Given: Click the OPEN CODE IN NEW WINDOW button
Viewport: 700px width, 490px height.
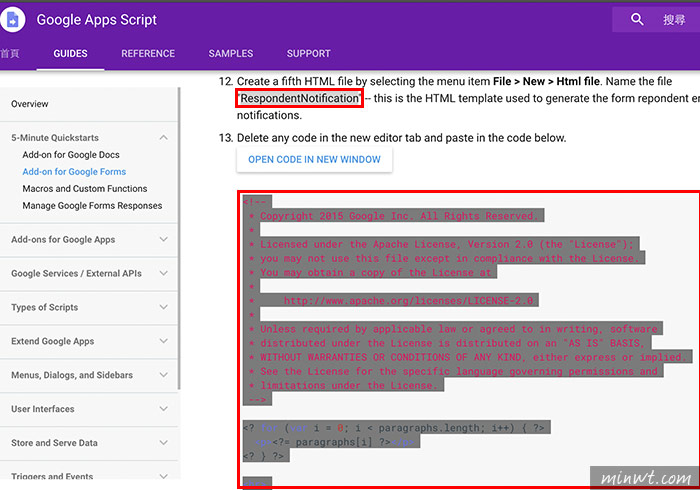Looking at the screenshot, I should 314,159.
